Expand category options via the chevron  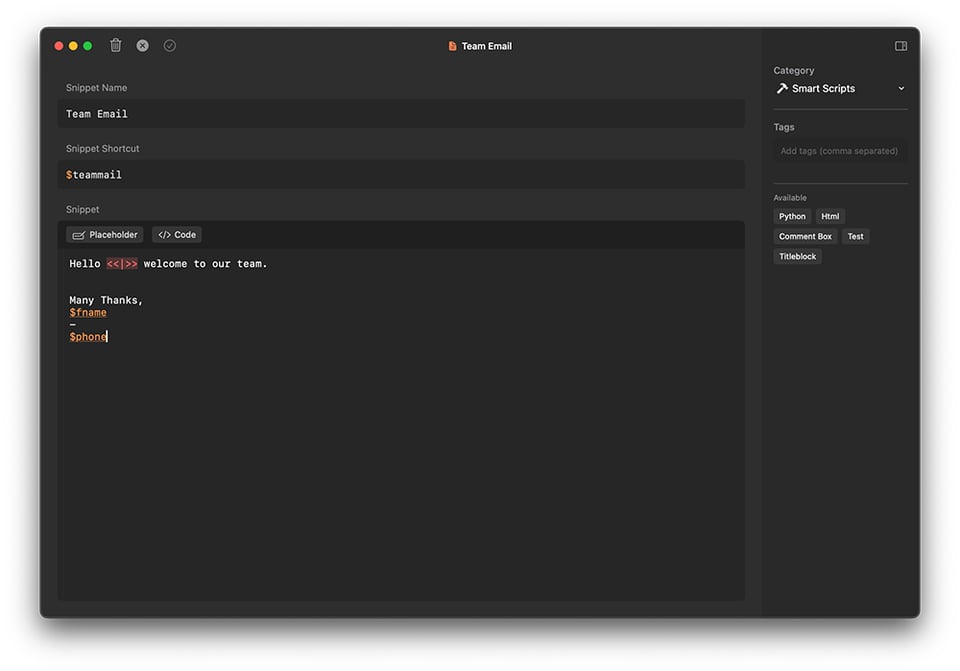pos(903,88)
